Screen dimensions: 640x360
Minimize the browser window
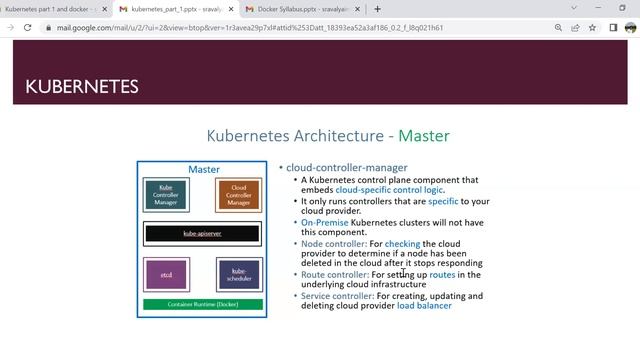(x=598, y=8)
